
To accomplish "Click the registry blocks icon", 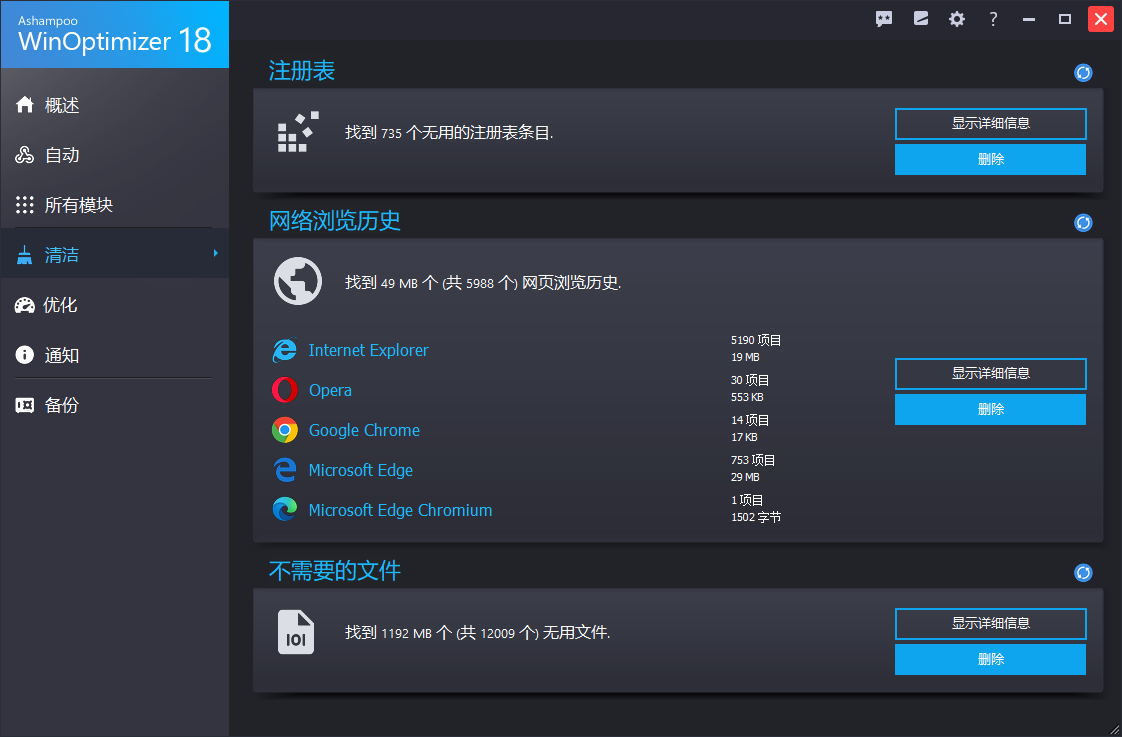I will (x=298, y=132).
